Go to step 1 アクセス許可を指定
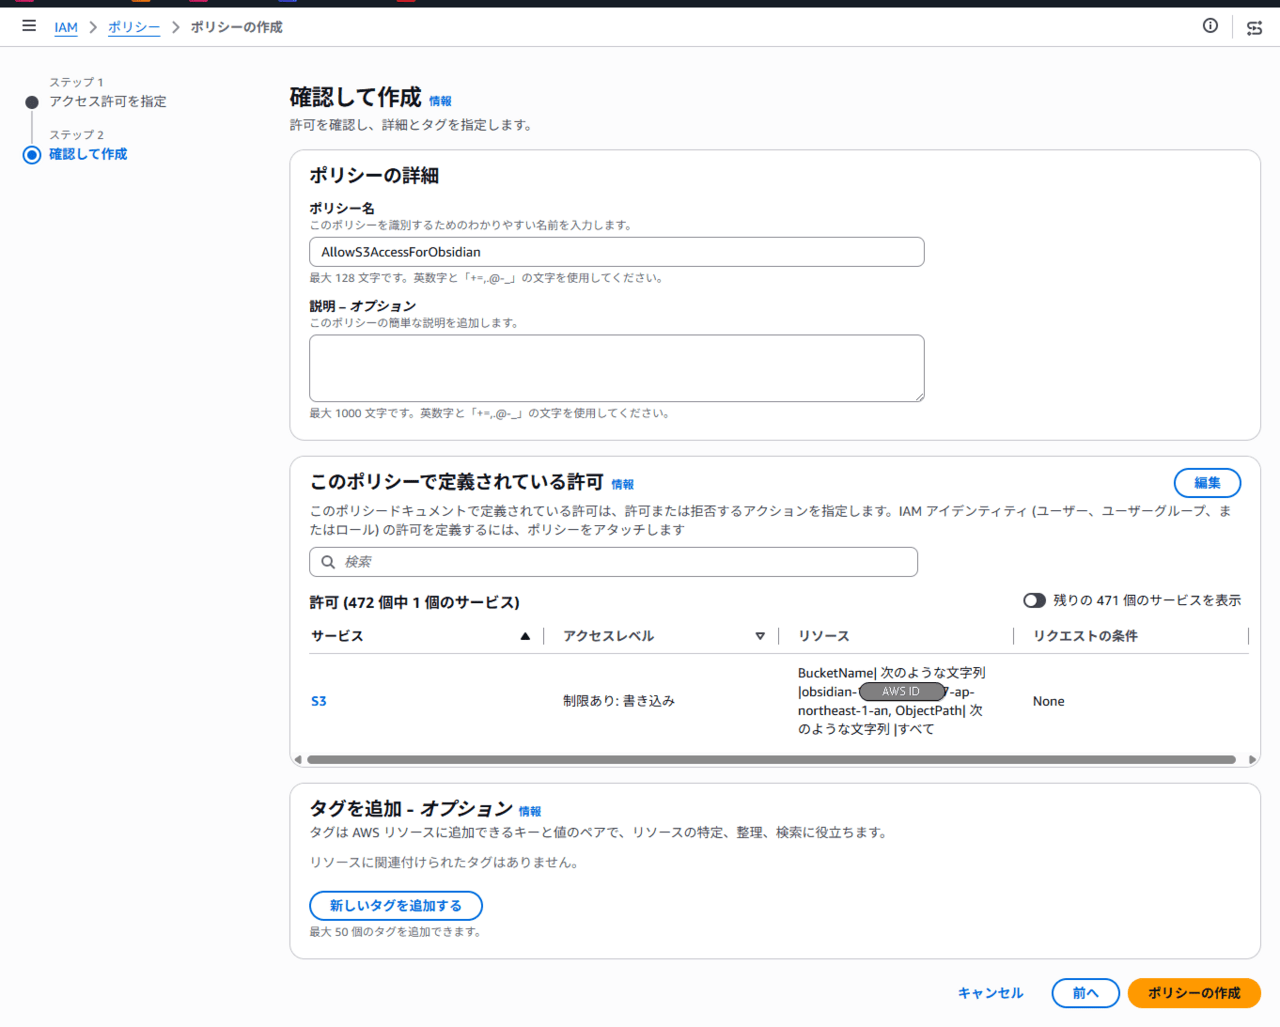Image resolution: width=1280 pixels, height=1027 pixels. tap(108, 102)
